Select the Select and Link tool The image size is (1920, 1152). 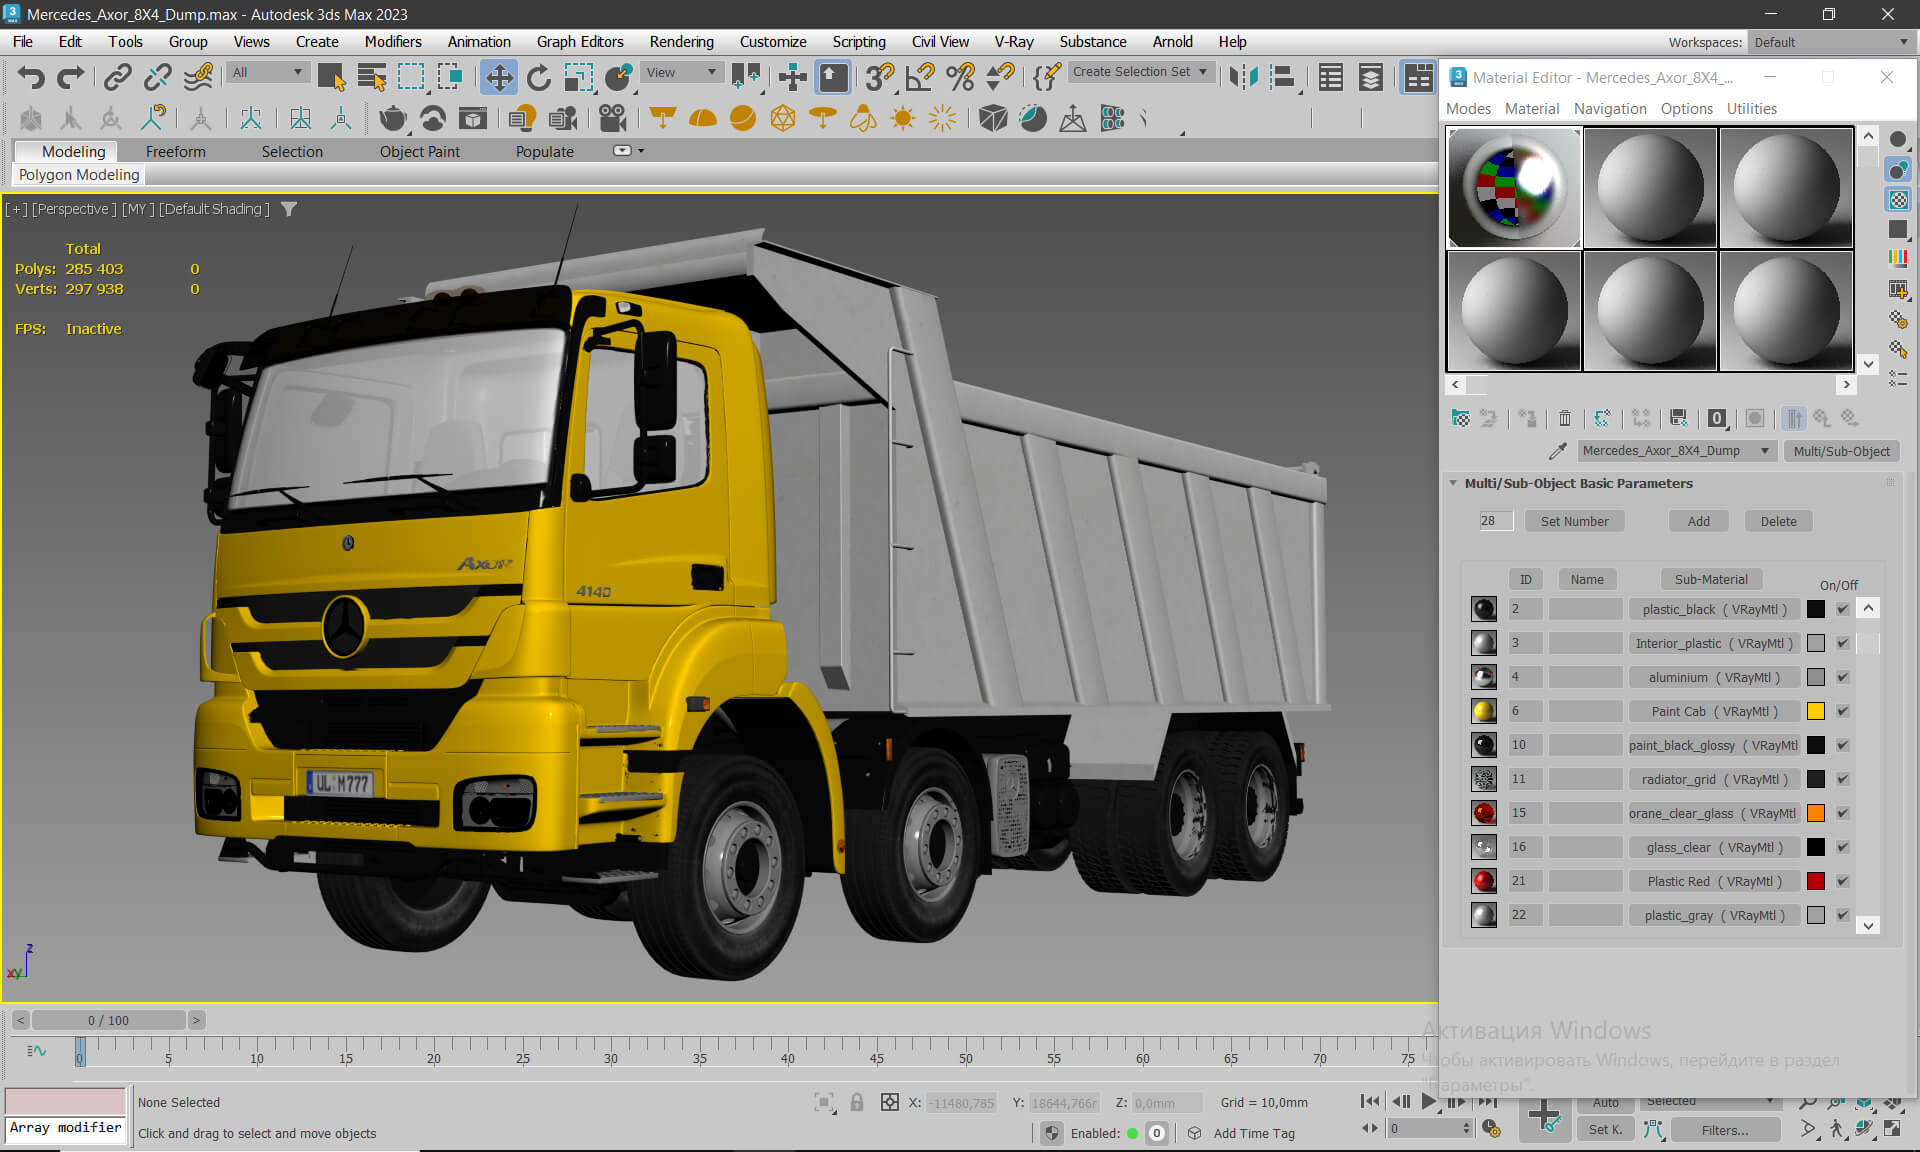[x=118, y=77]
